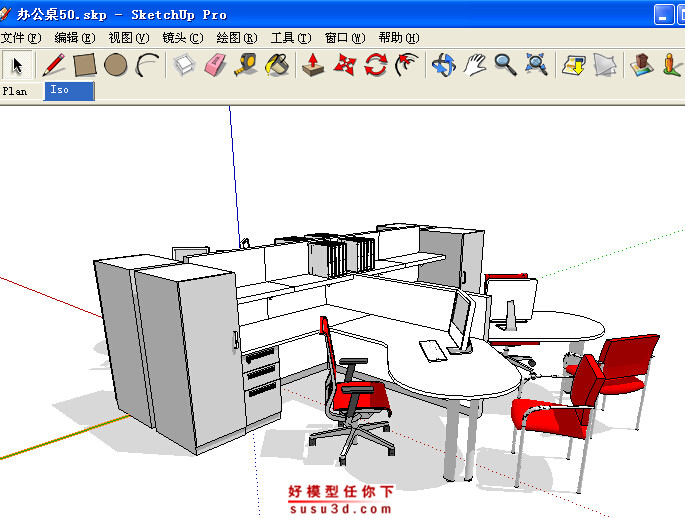Open the 工具(T) menu
This screenshot has height=518, width=685.
pos(291,38)
